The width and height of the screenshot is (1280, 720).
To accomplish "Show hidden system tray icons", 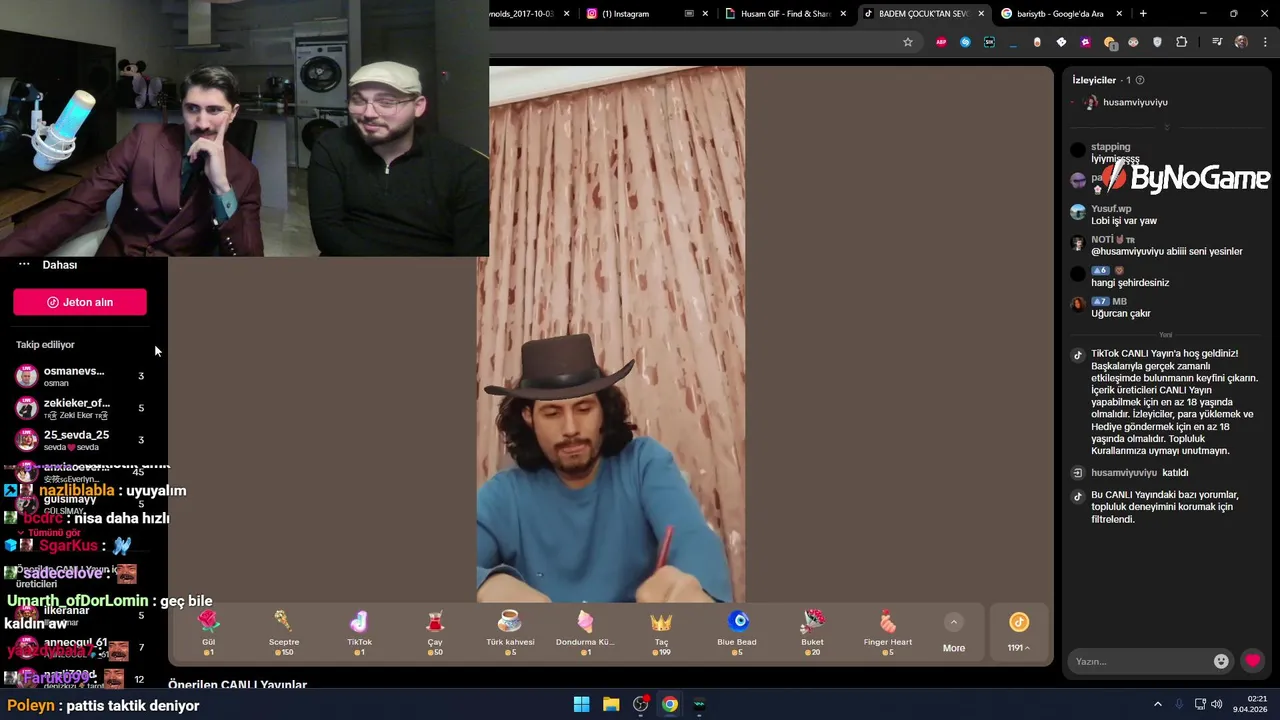I will (x=1158, y=704).
